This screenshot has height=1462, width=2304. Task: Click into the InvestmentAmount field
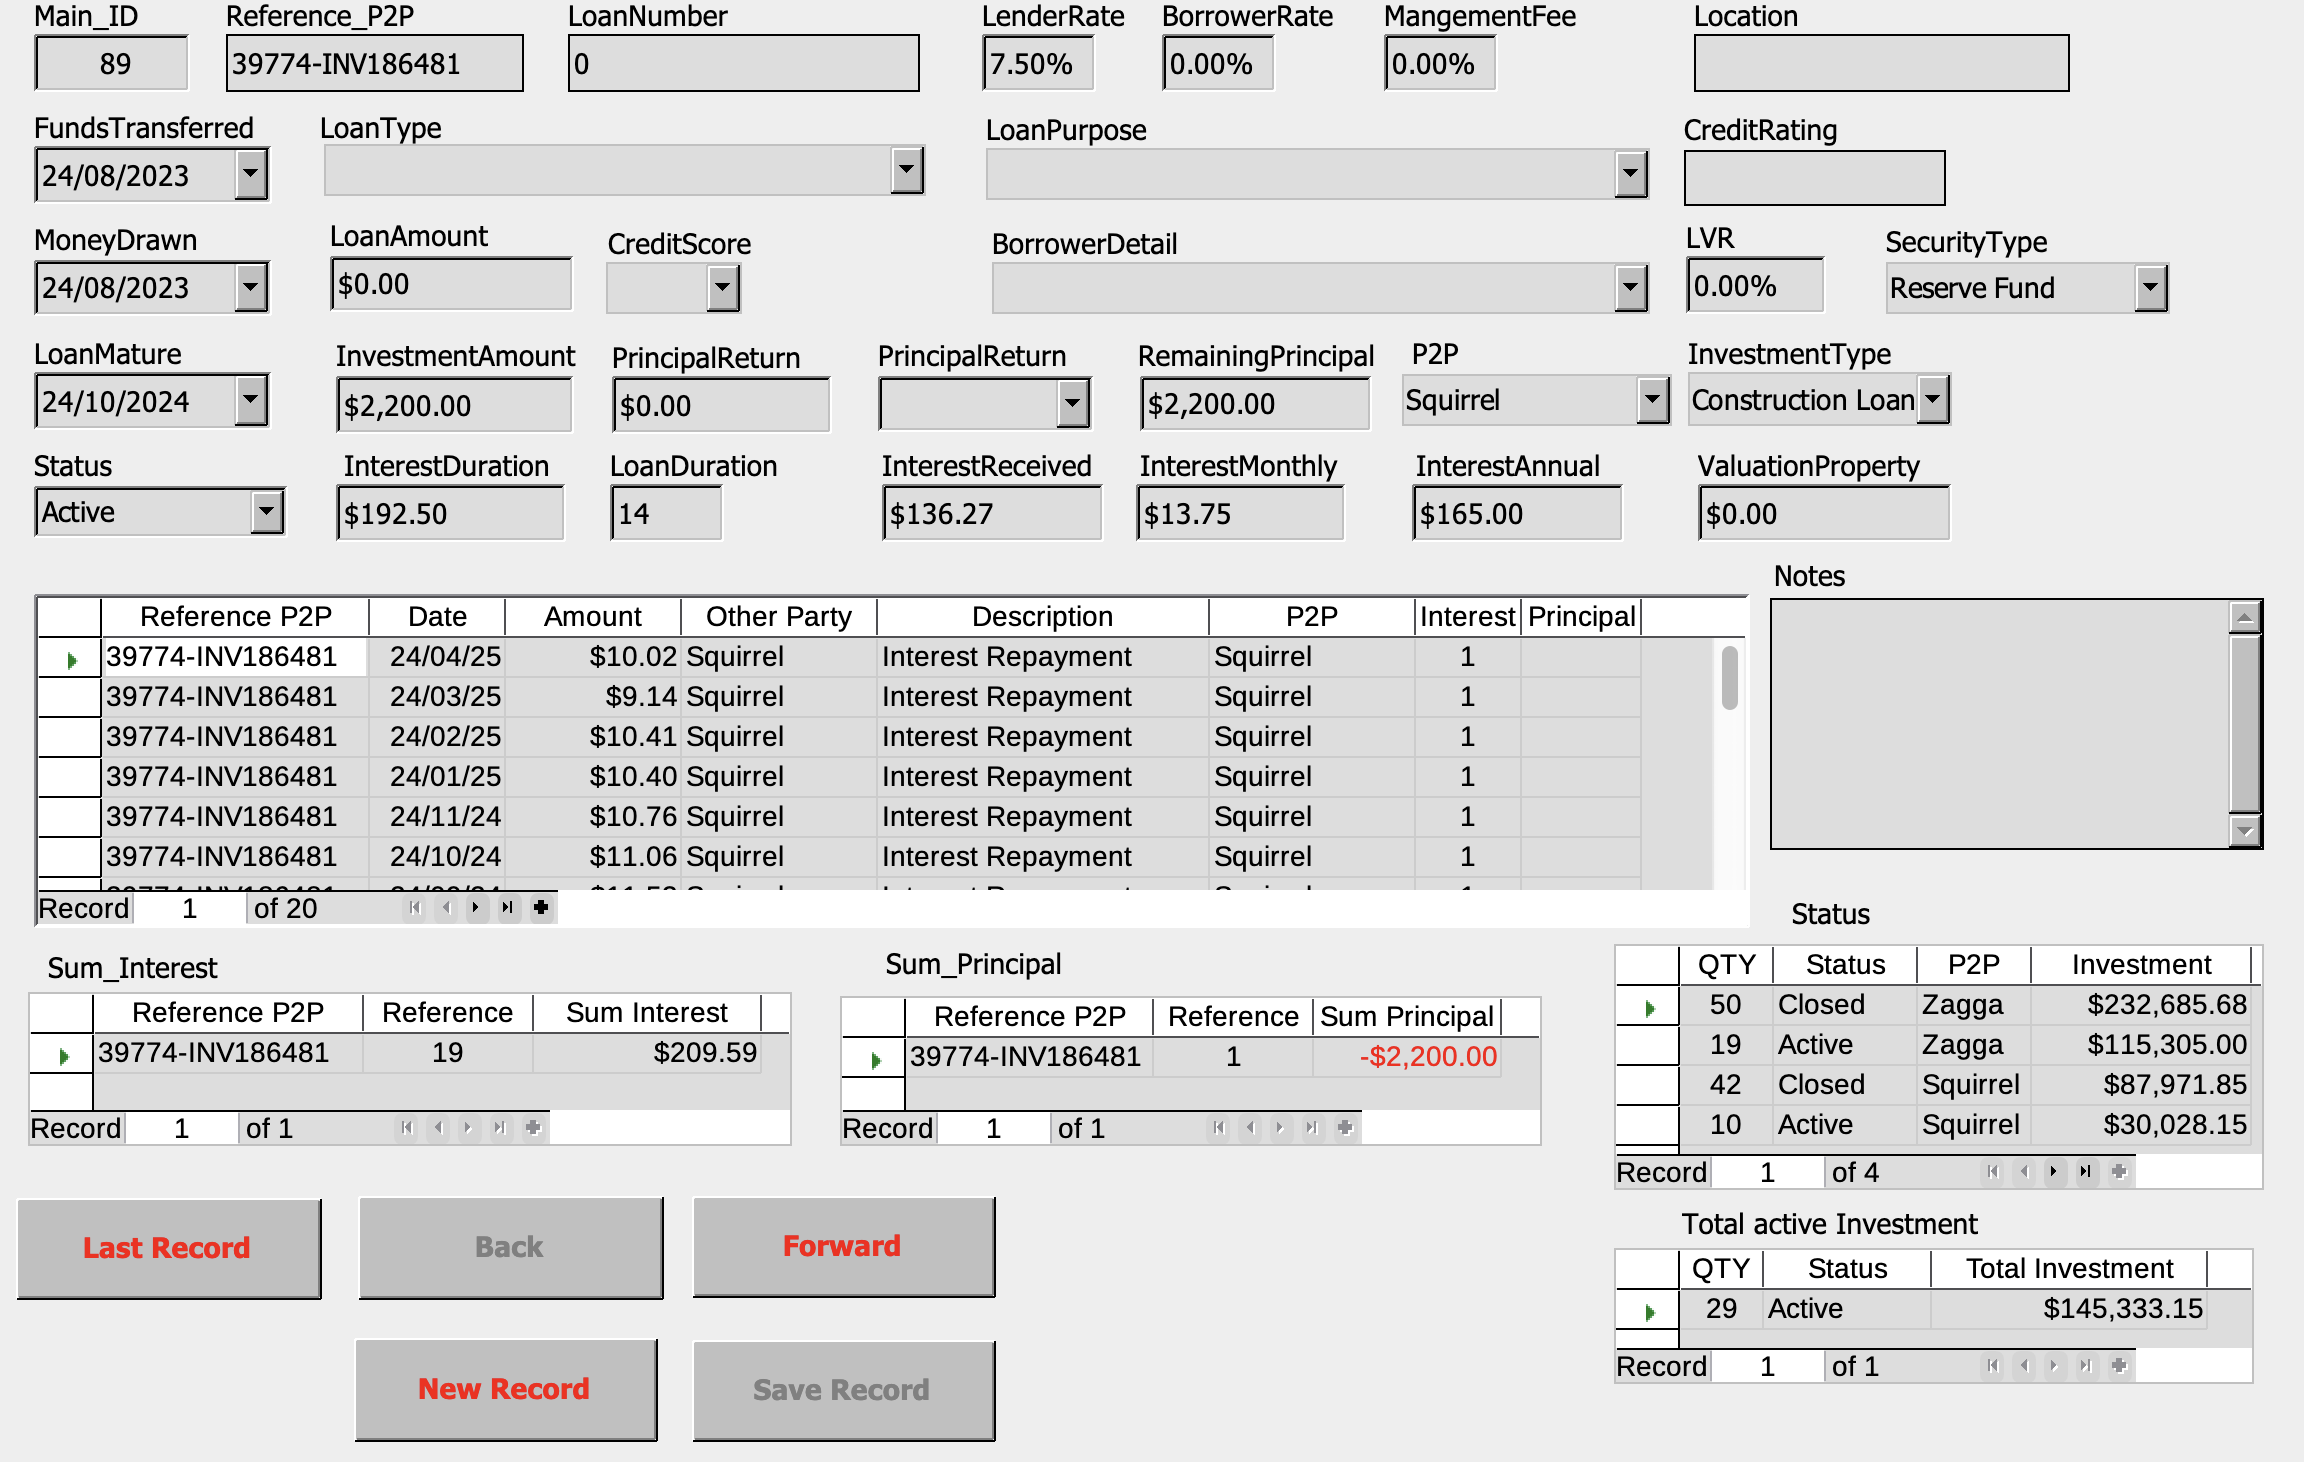[x=453, y=406]
